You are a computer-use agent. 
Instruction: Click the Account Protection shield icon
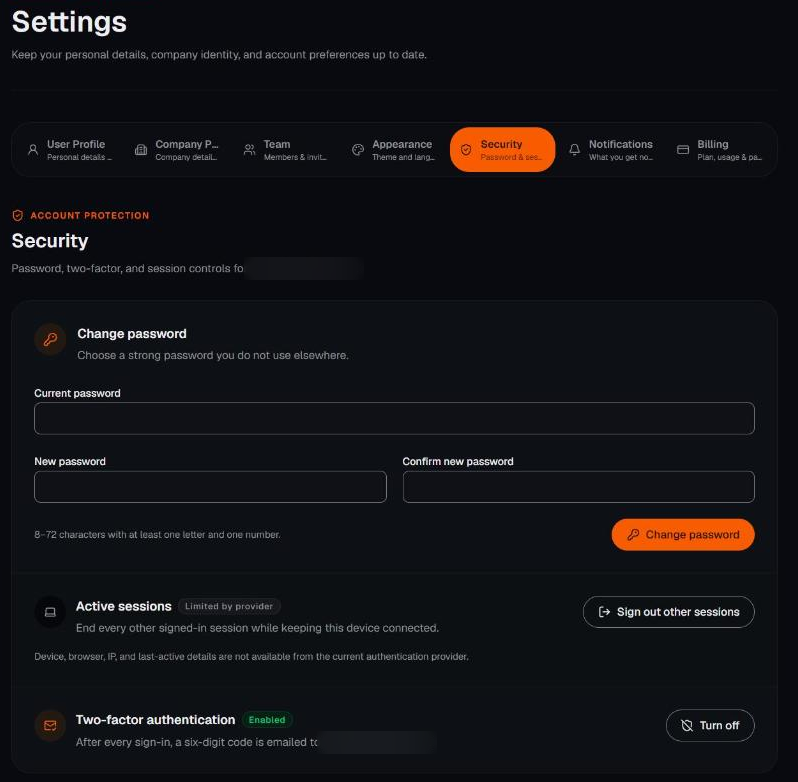[x=18, y=216]
